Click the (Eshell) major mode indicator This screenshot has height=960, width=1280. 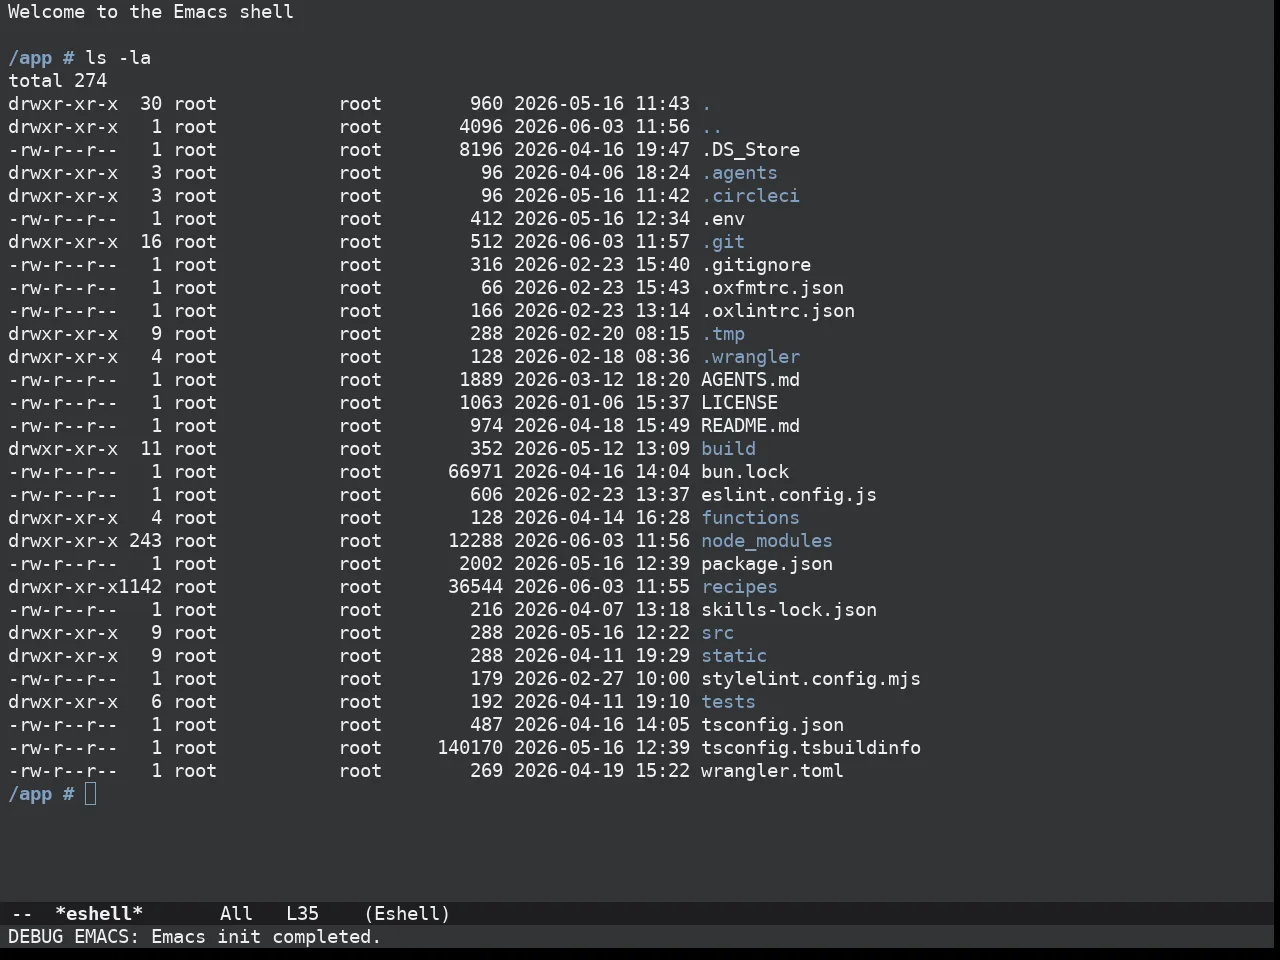(x=407, y=914)
